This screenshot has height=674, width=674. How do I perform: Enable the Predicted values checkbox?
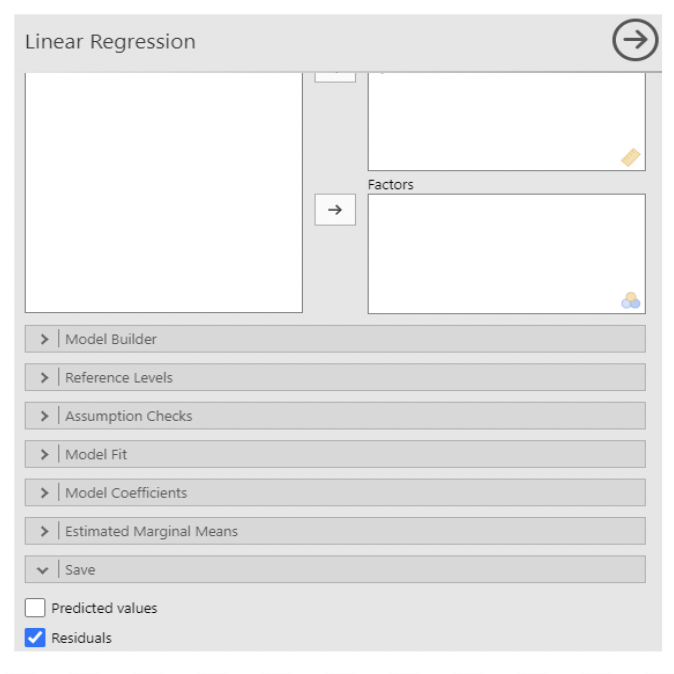pyautogui.click(x=36, y=608)
